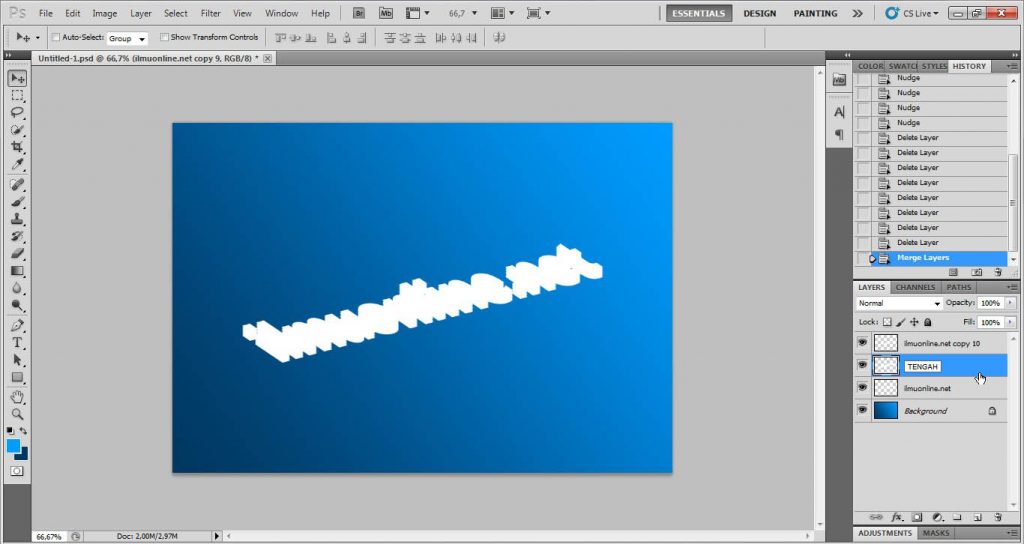Viewport: 1024px width, 544px height.
Task: Open the Paragraph panel icon
Action: [x=839, y=135]
